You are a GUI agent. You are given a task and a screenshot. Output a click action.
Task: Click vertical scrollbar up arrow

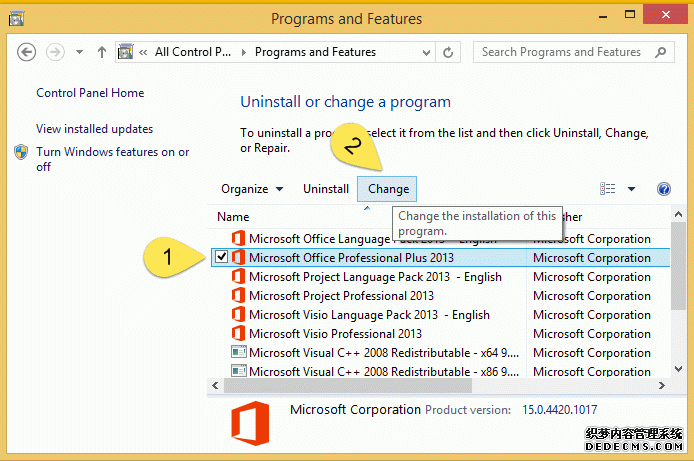tap(678, 215)
